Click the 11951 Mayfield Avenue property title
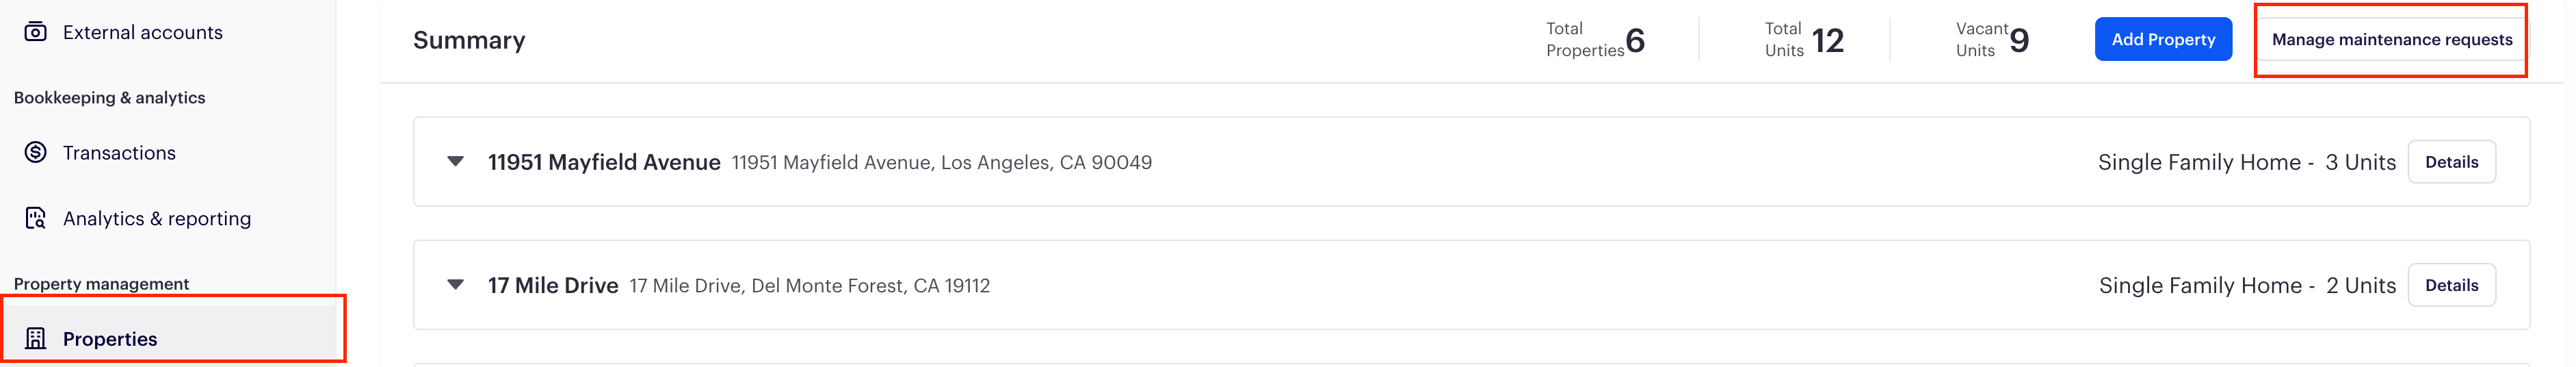The height and width of the screenshot is (367, 2576). pyautogui.click(x=604, y=162)
